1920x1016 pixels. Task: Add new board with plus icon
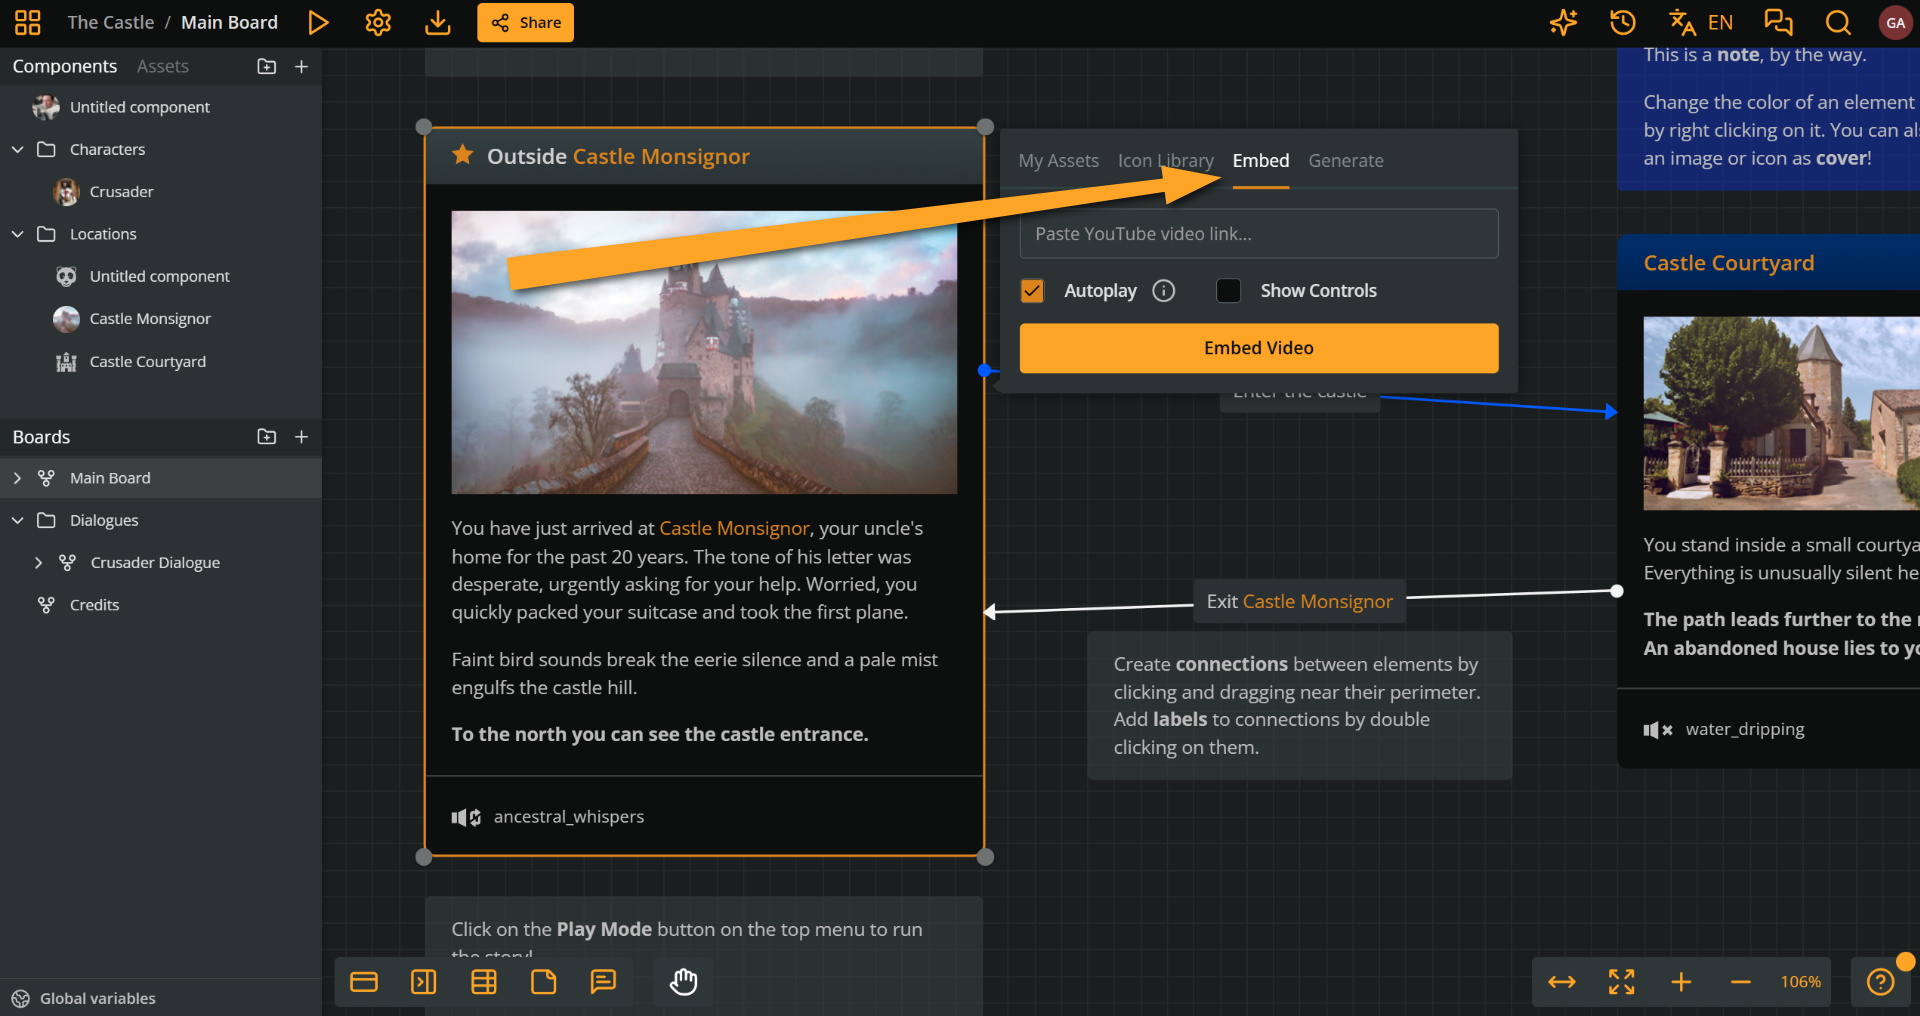[301, 437]
